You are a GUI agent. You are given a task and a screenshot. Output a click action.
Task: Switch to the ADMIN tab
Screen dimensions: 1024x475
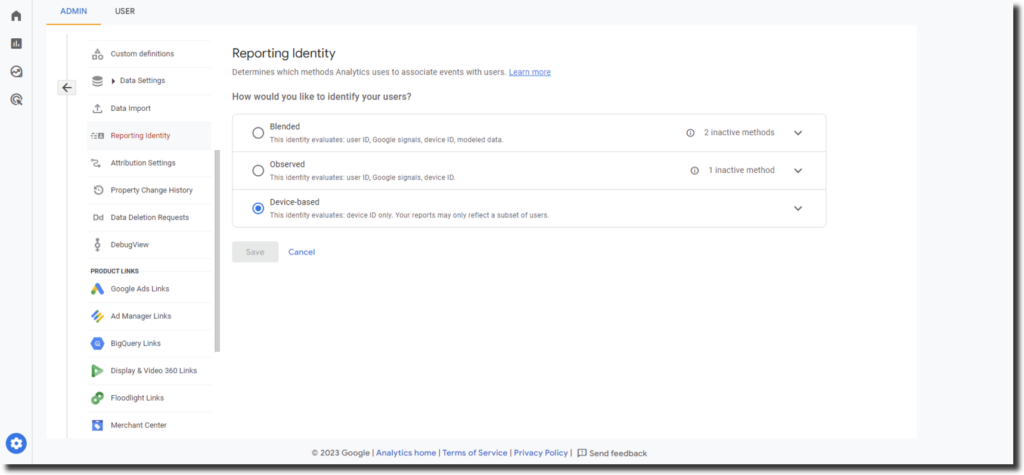coord(73,11)
